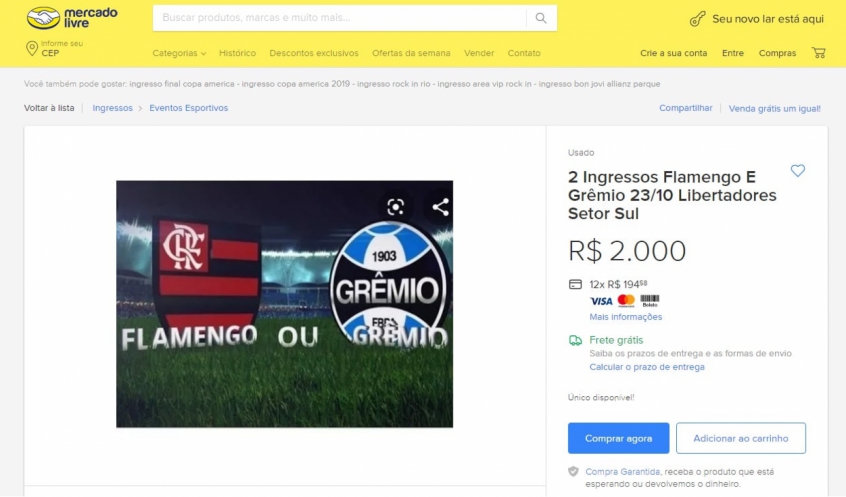Click the location pin icon for CEP
The width and height of the screenshot is (846, 497).
pyautogui.click(x=32, y=49)
